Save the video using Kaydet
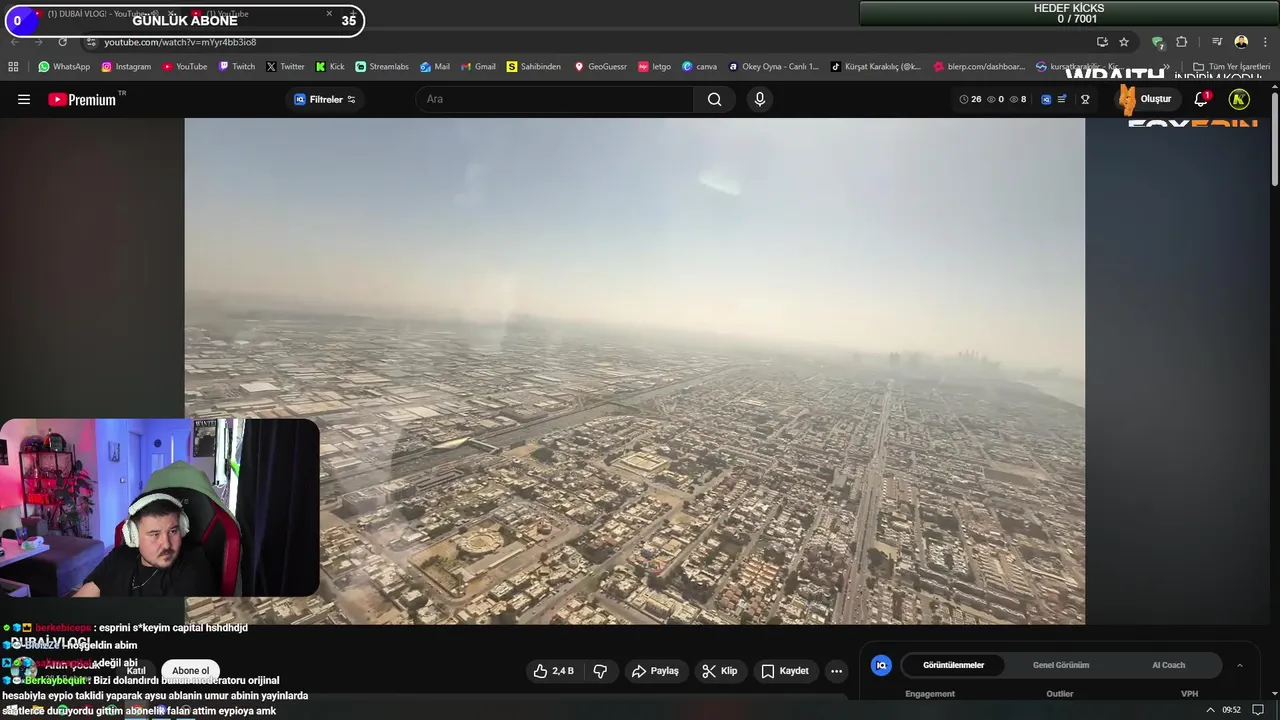This screenshot has height=720, width=1280. pyautogui.click(x=785, y=671)
